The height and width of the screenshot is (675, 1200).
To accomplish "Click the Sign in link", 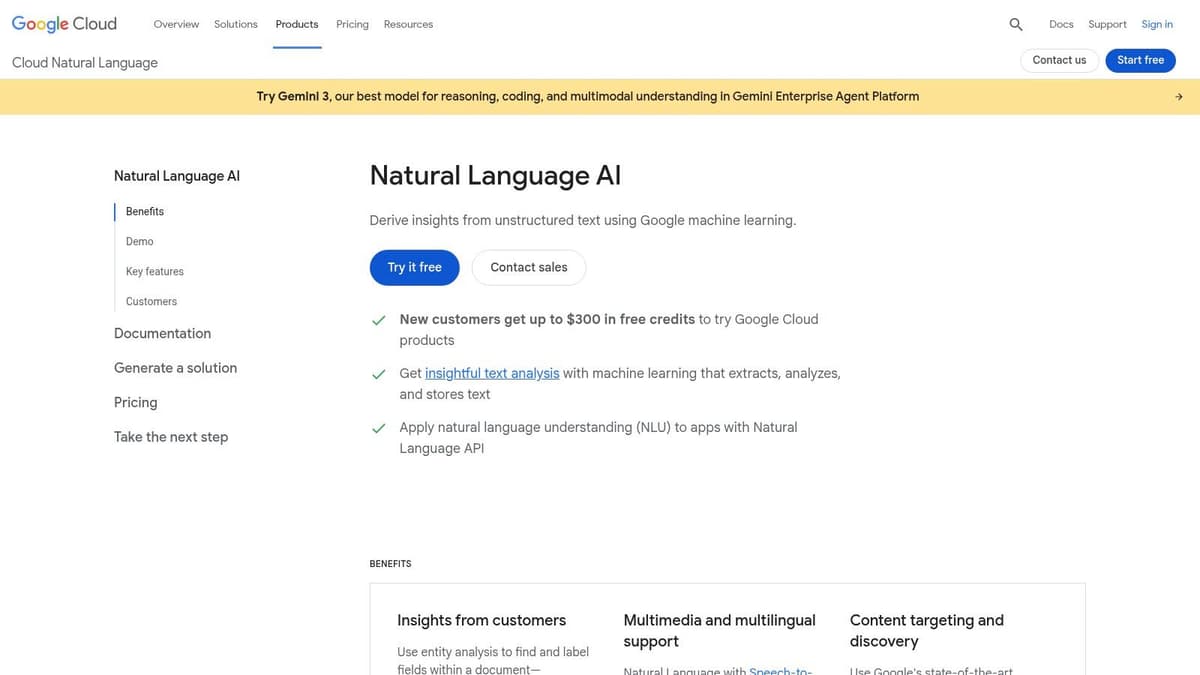I will pos(1157,24).
